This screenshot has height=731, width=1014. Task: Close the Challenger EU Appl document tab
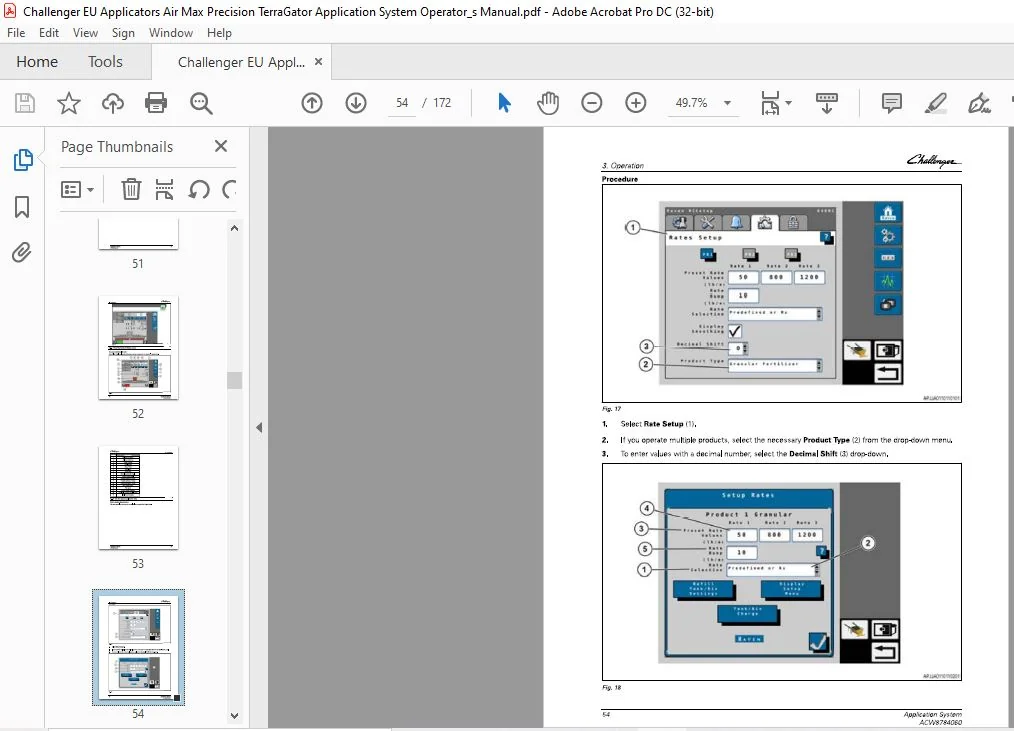tap(318, 61)
